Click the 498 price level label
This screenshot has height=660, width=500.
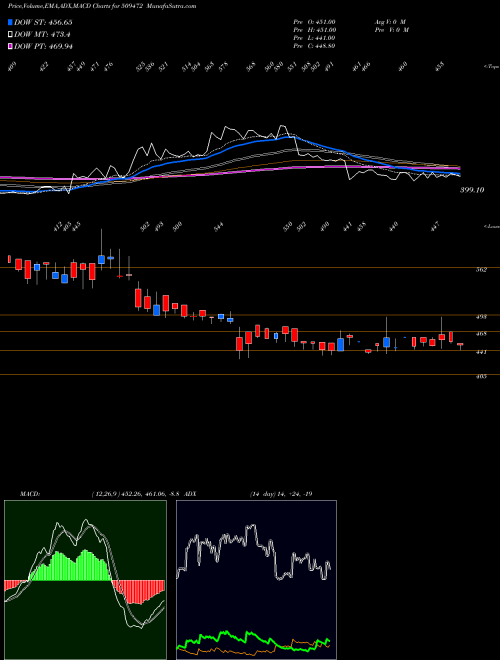[x=482, y=317]
